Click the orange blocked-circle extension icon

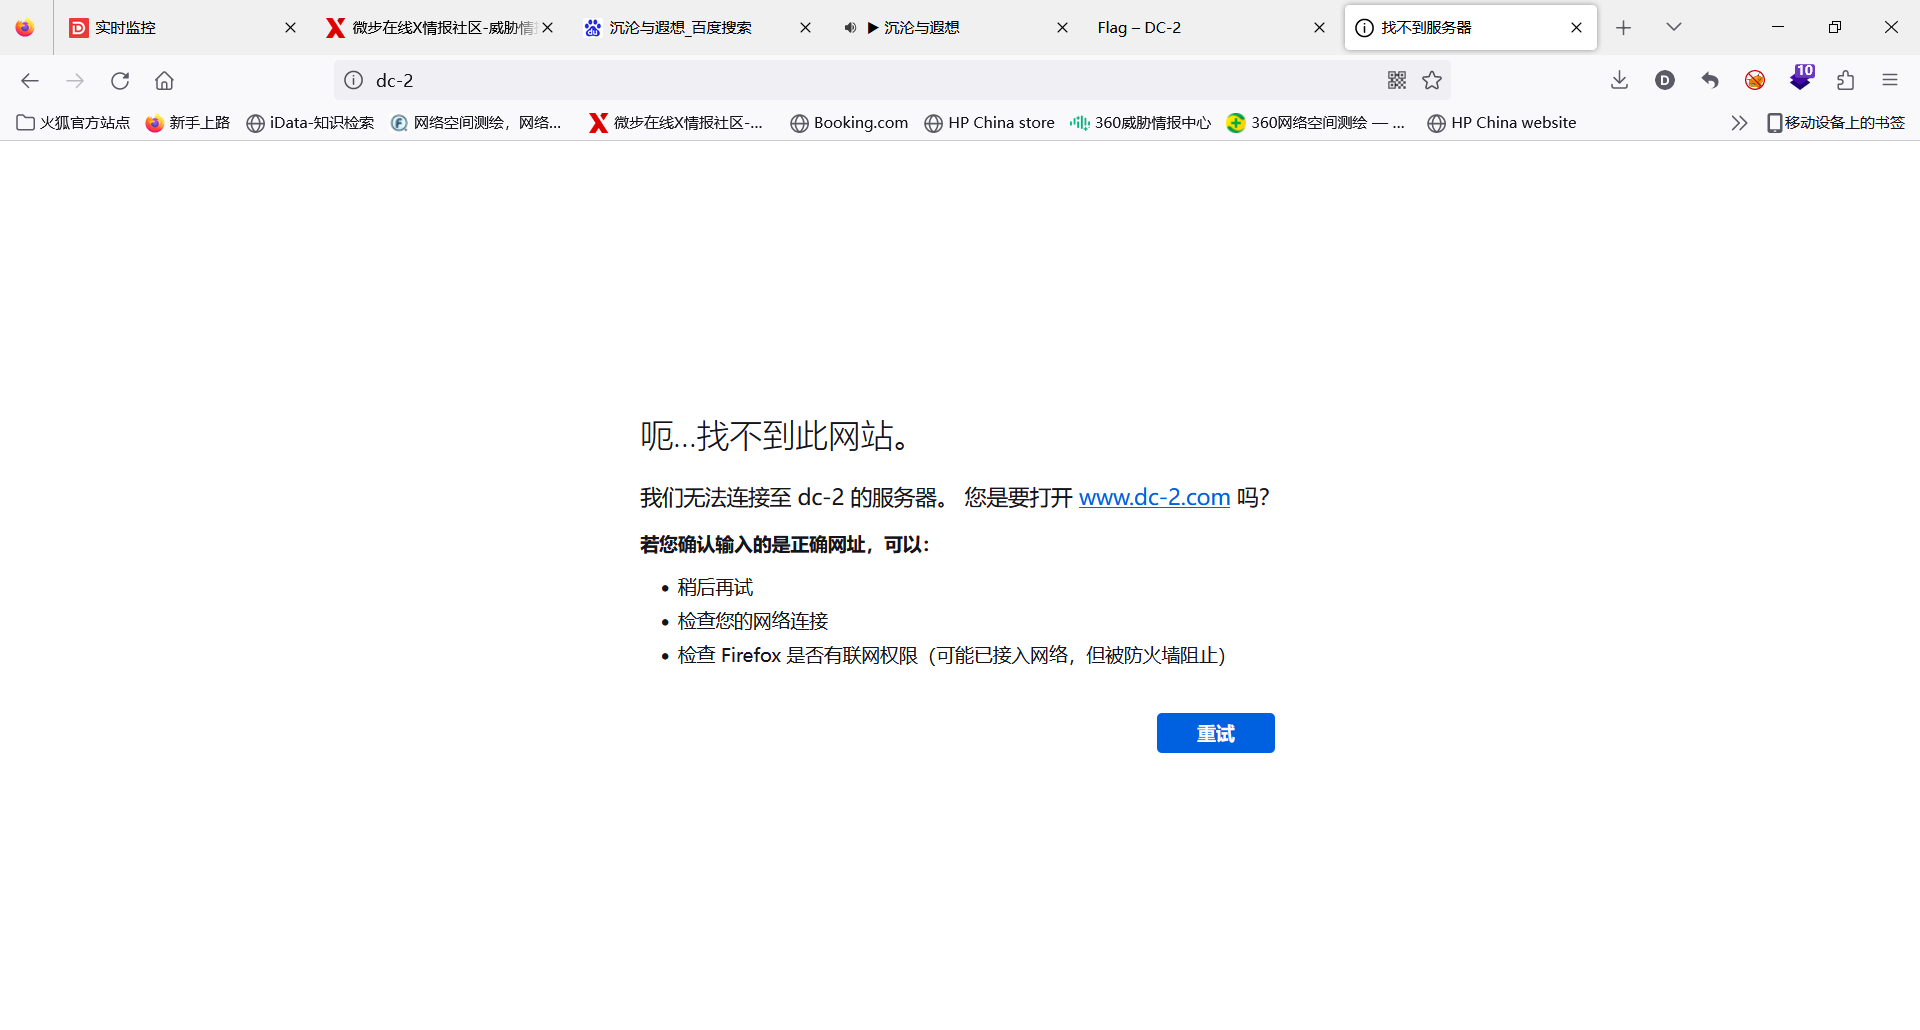point(1755,81)
